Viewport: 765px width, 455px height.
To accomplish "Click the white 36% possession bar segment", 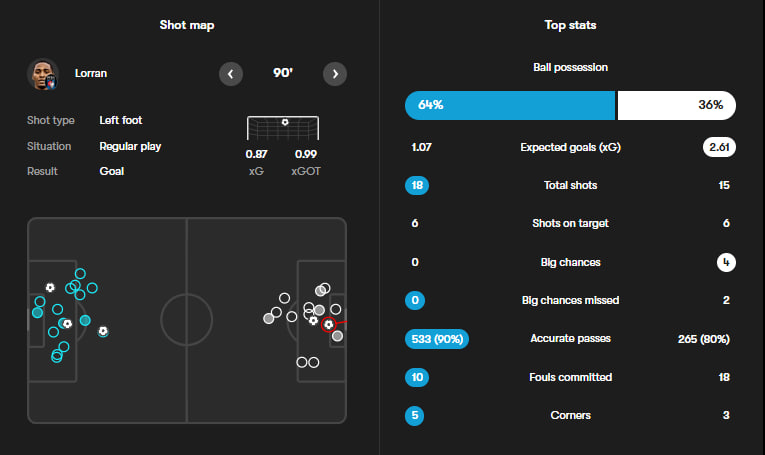I will pos(676,105).
